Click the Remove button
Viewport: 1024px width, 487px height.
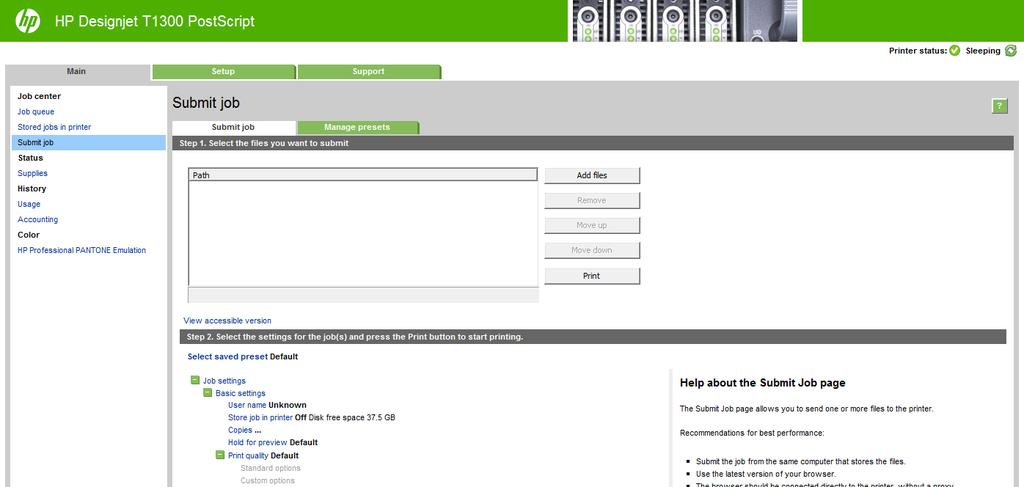tap(592, 200)
